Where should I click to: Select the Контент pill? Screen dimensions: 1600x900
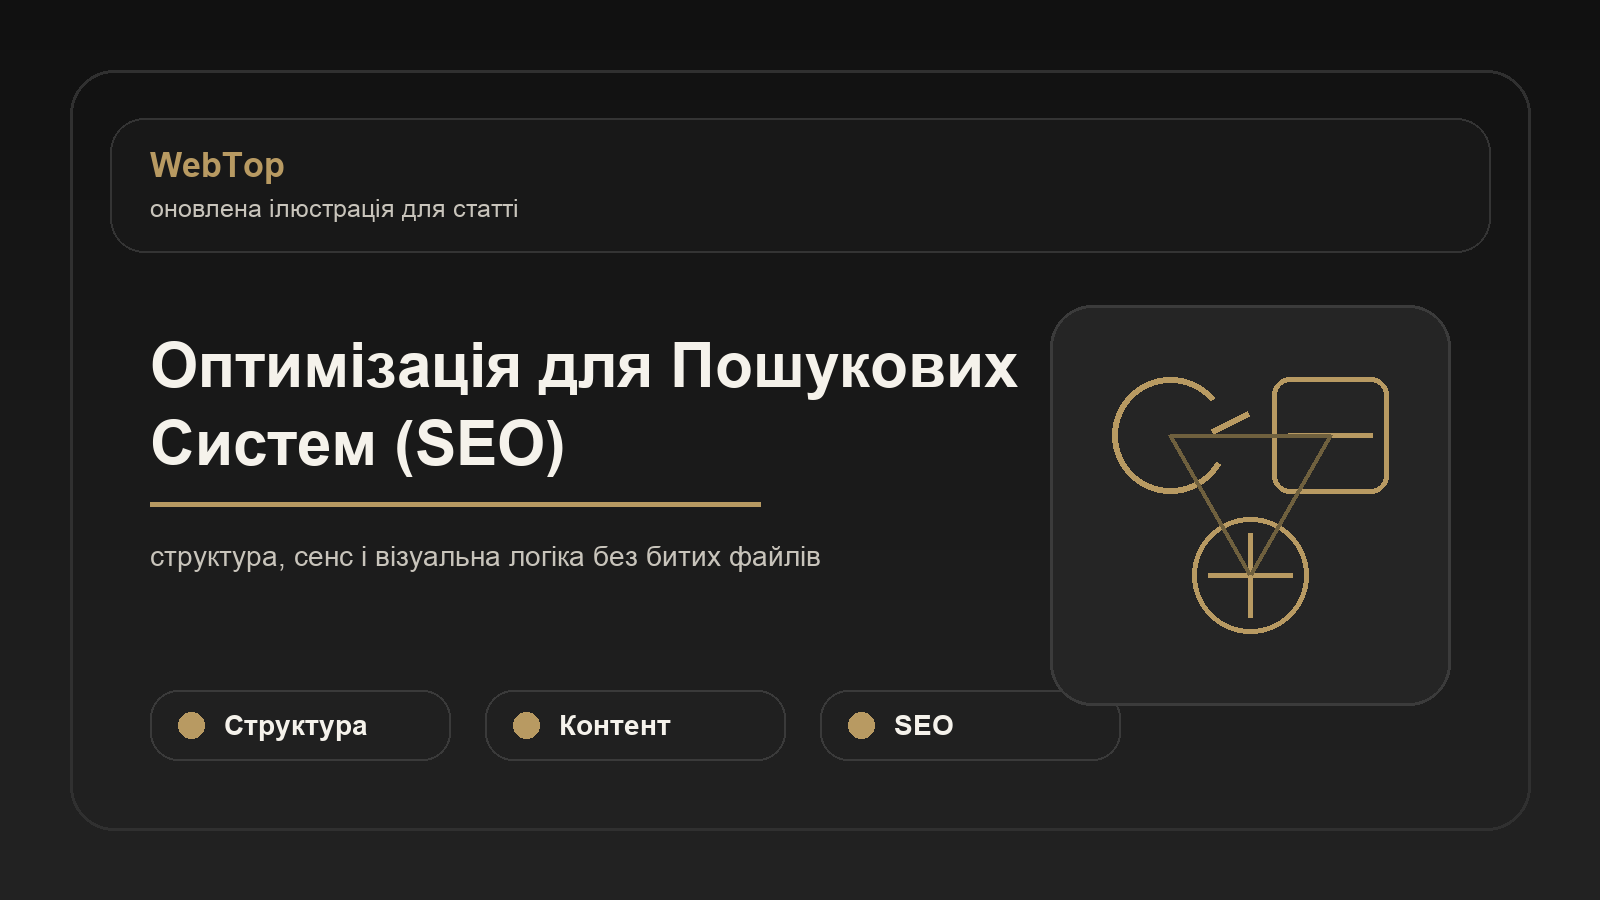tap(635, 725)
